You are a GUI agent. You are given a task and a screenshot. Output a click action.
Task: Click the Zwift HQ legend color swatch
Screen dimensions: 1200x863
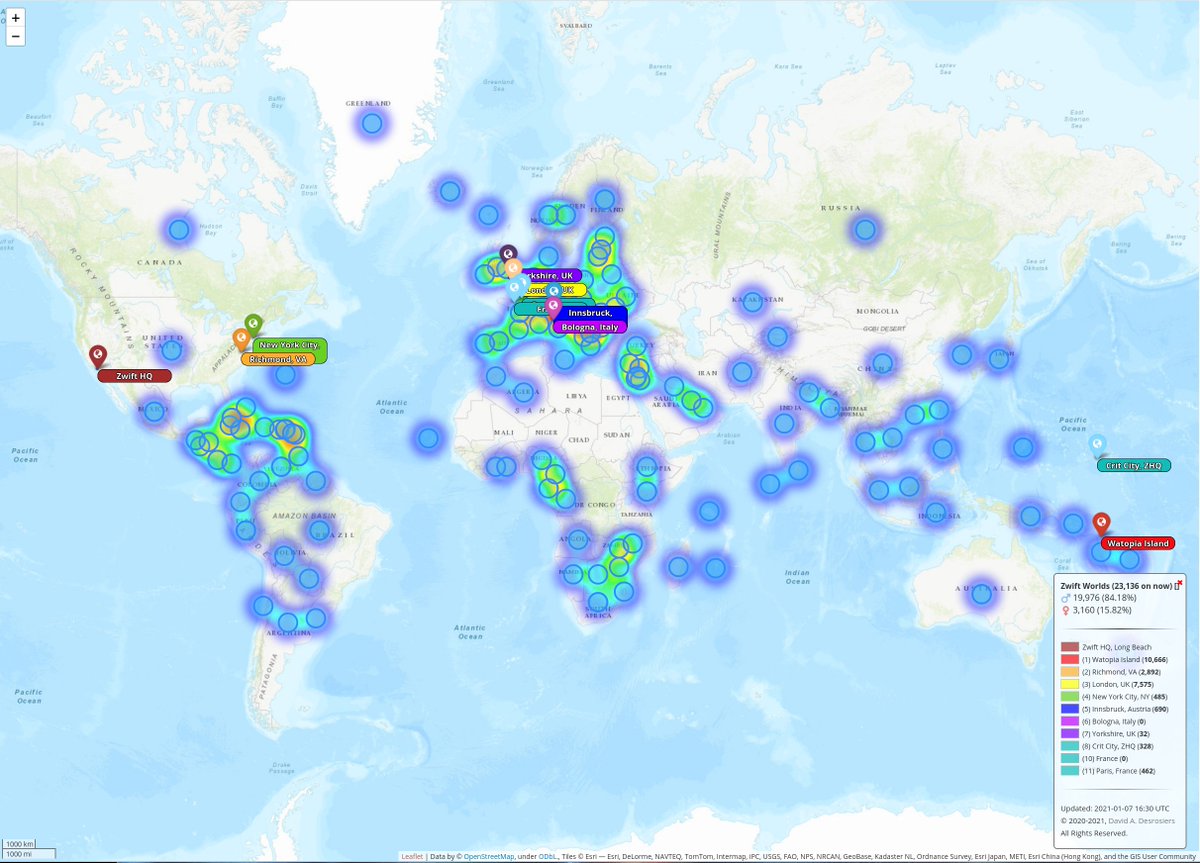1070,647
